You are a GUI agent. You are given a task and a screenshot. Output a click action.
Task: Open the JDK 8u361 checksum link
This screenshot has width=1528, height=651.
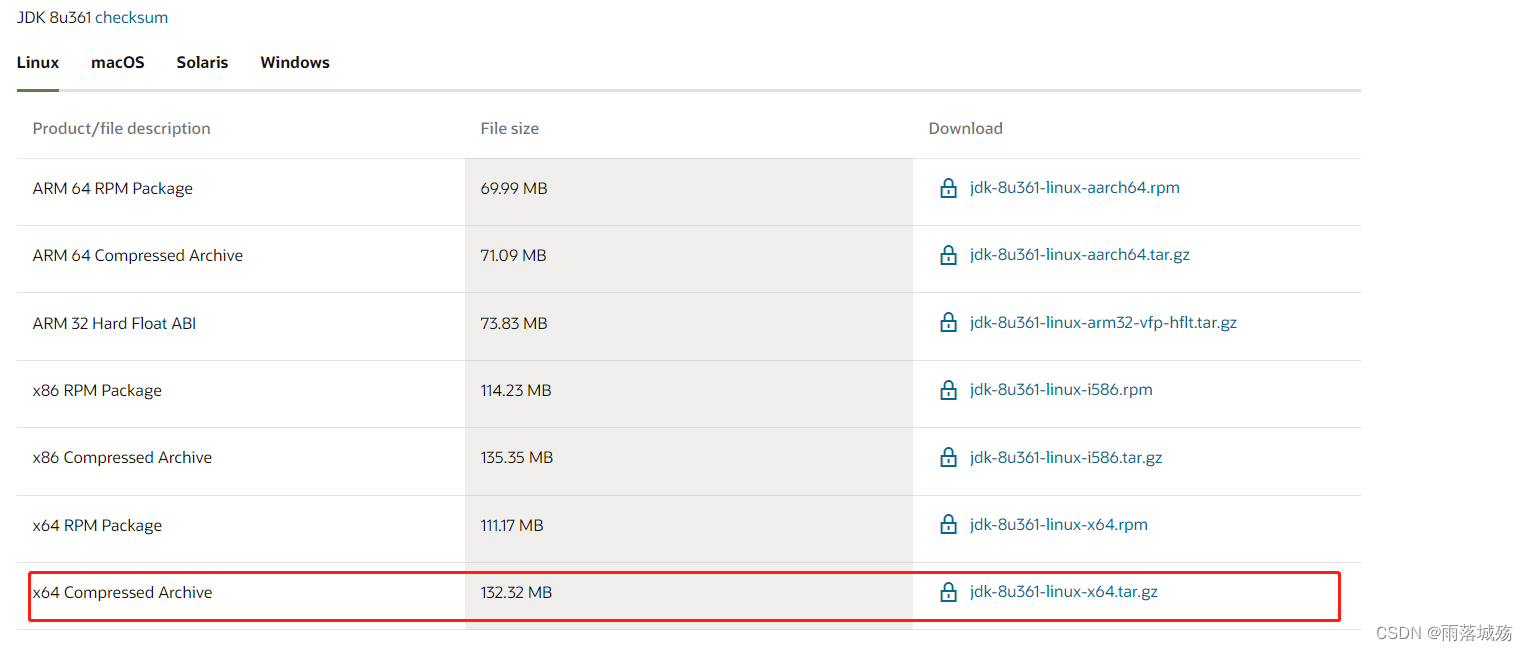(132, 18)
